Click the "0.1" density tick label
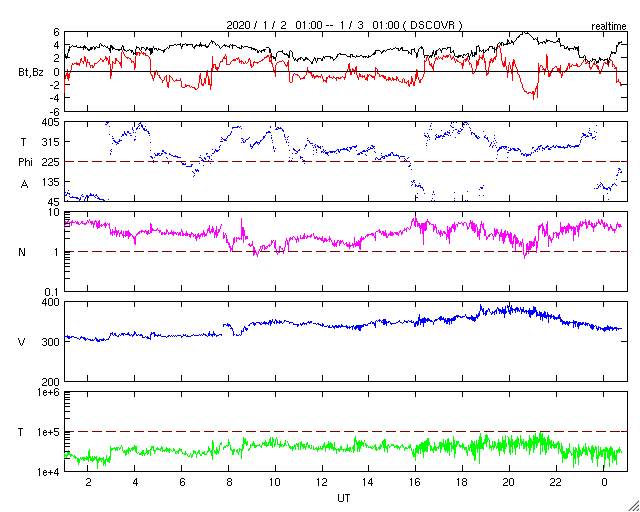 tap(54, 292)
